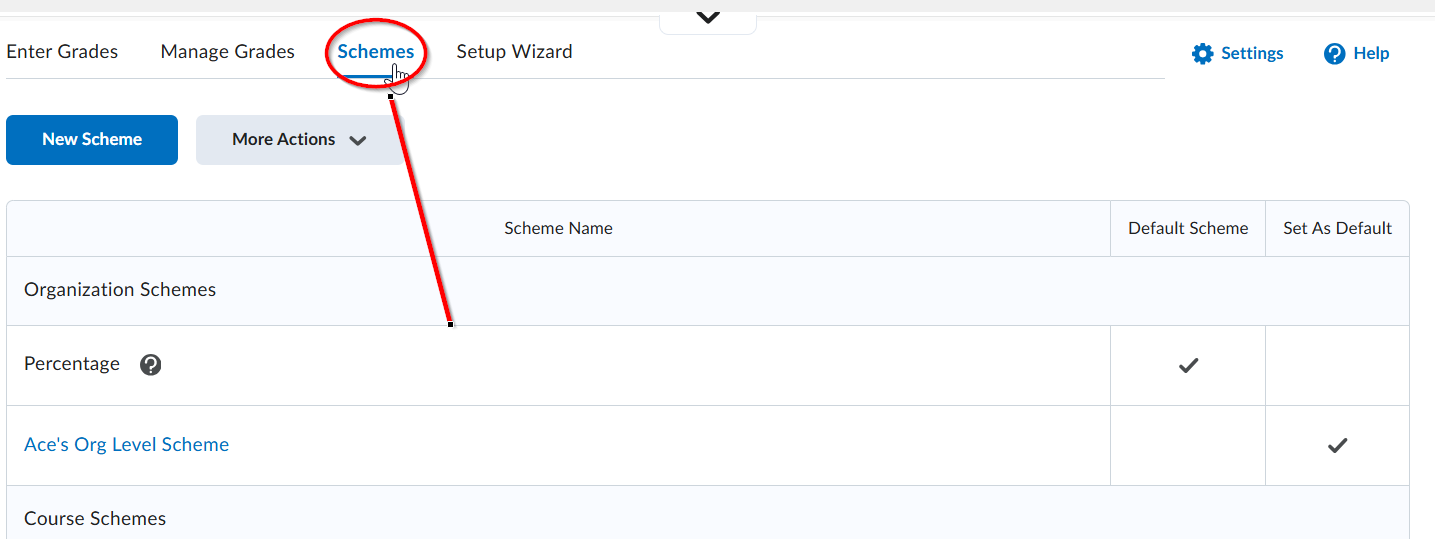Switch to the Enter Grades tab

(62, 52)
